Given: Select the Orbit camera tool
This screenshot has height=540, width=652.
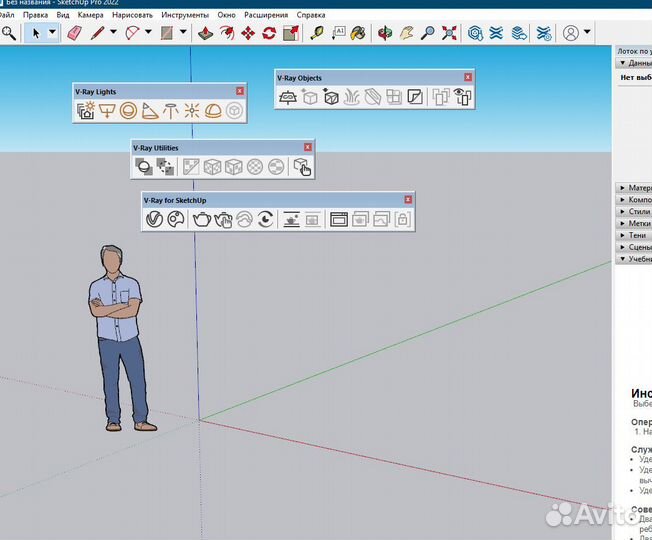Looking at the screenshot, I should [385, 33].
